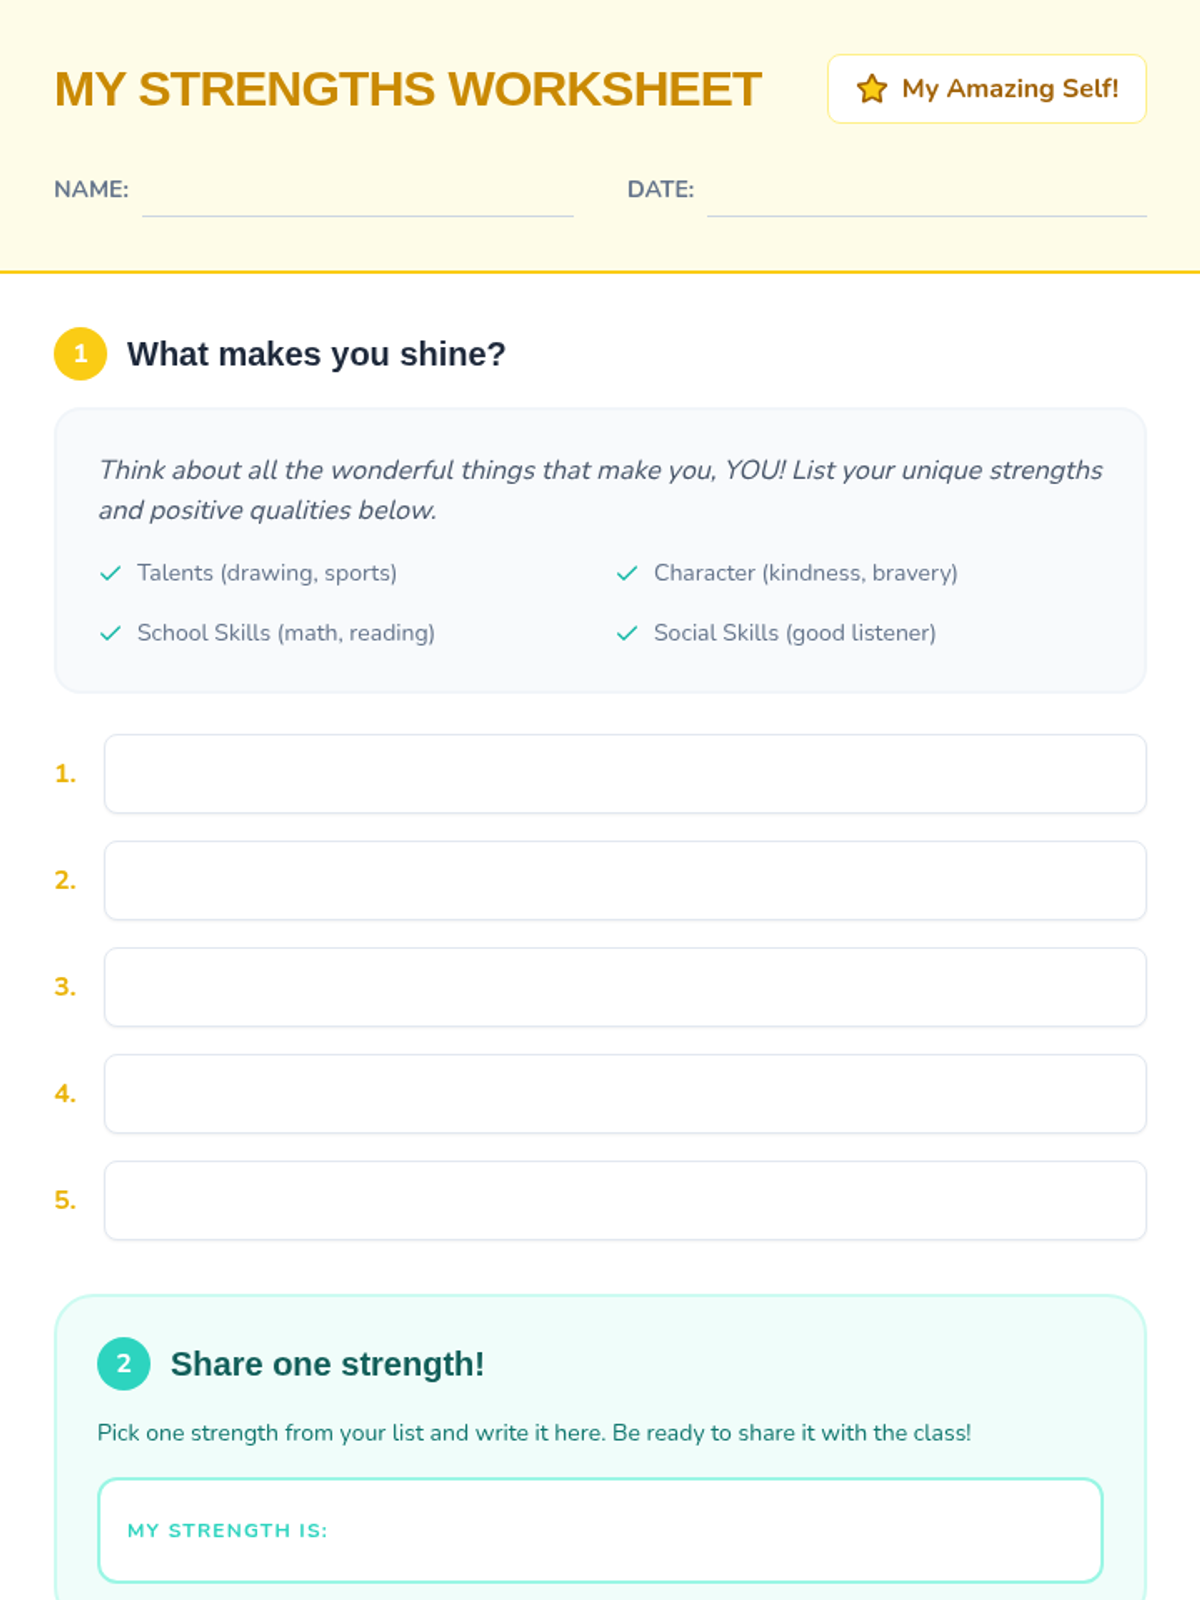Image resolution: width=1200 pixels, height=1600 pixels.
Task: Click the first strength answer box
Action: click(625, 774)
